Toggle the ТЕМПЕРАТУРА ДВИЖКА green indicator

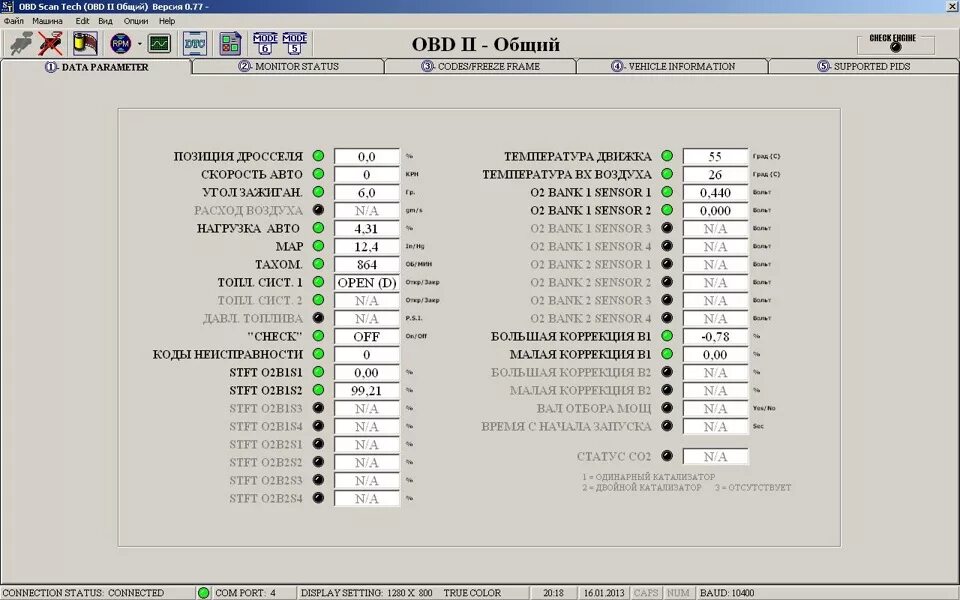667,156
